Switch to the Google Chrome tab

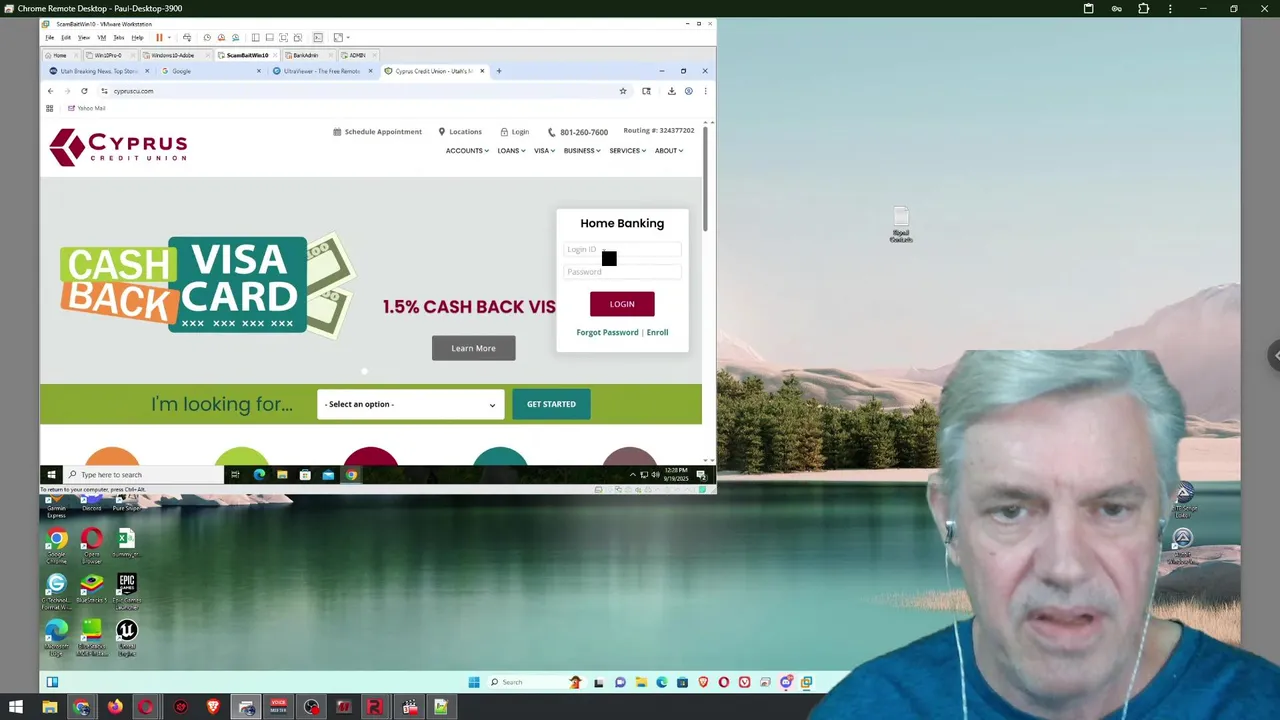click(x=210, y=71)
